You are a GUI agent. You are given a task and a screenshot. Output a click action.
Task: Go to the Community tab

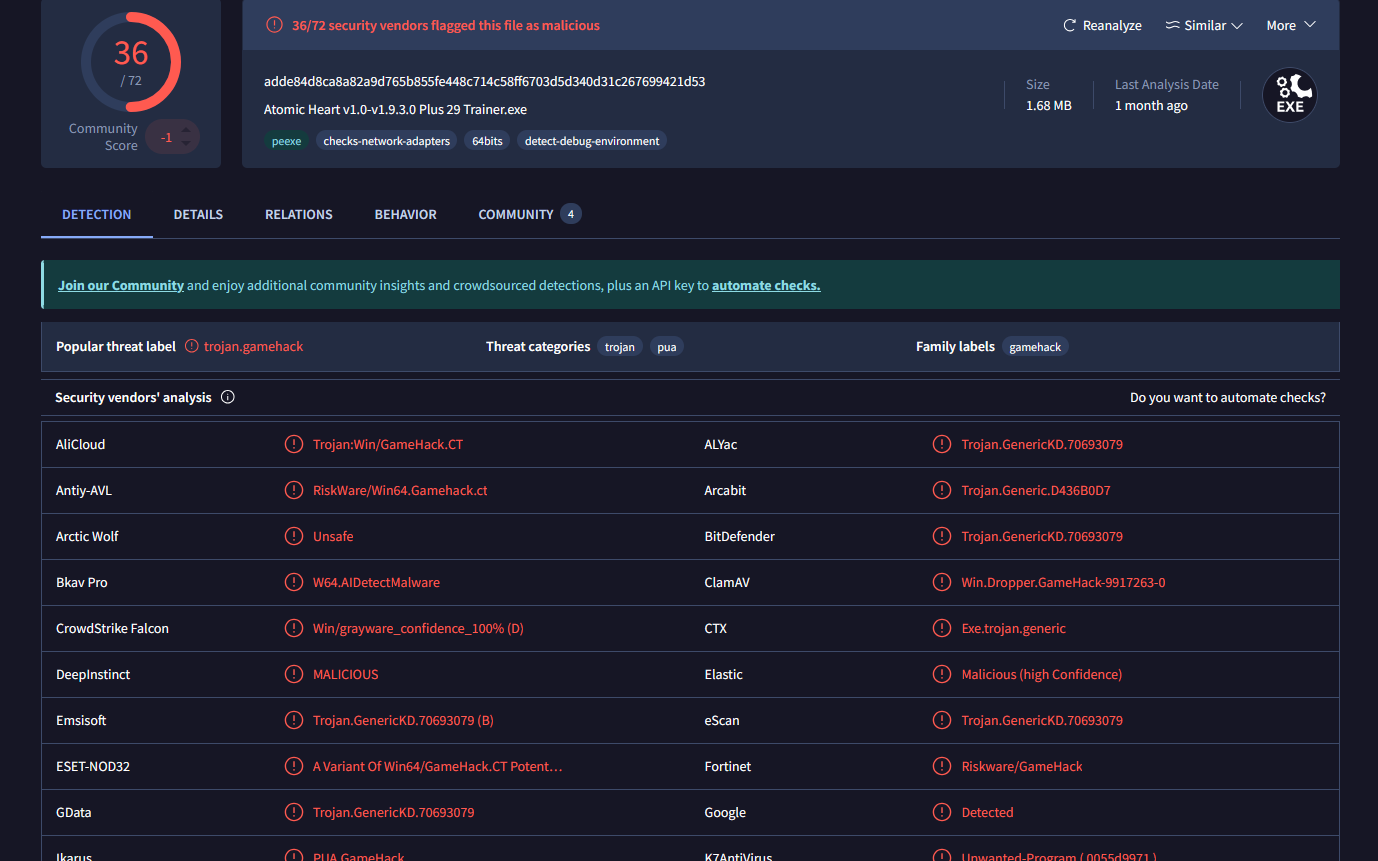click(x=516, y=215)
